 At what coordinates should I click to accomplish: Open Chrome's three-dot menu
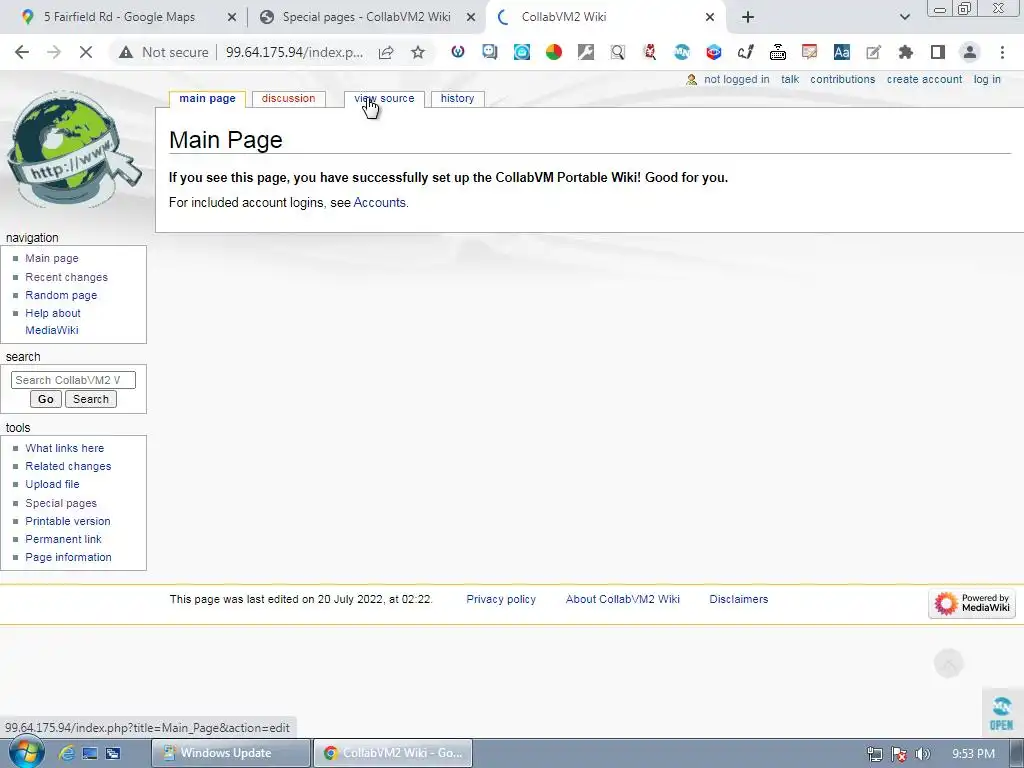pyautogui.click(x=1002, y=52)
